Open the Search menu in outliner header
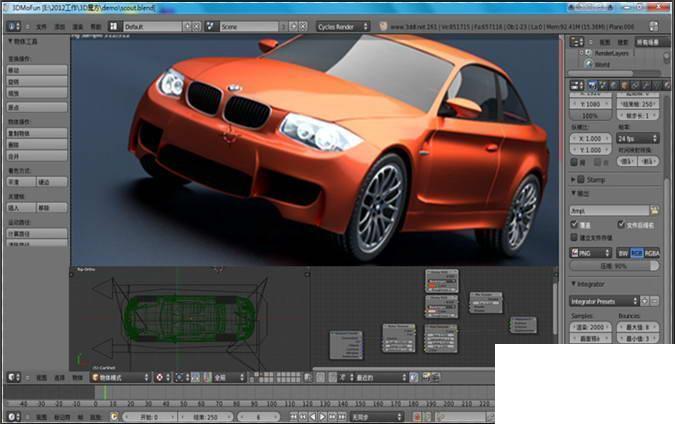The width and height of the screenshot is (675, 424). [623, 42]
